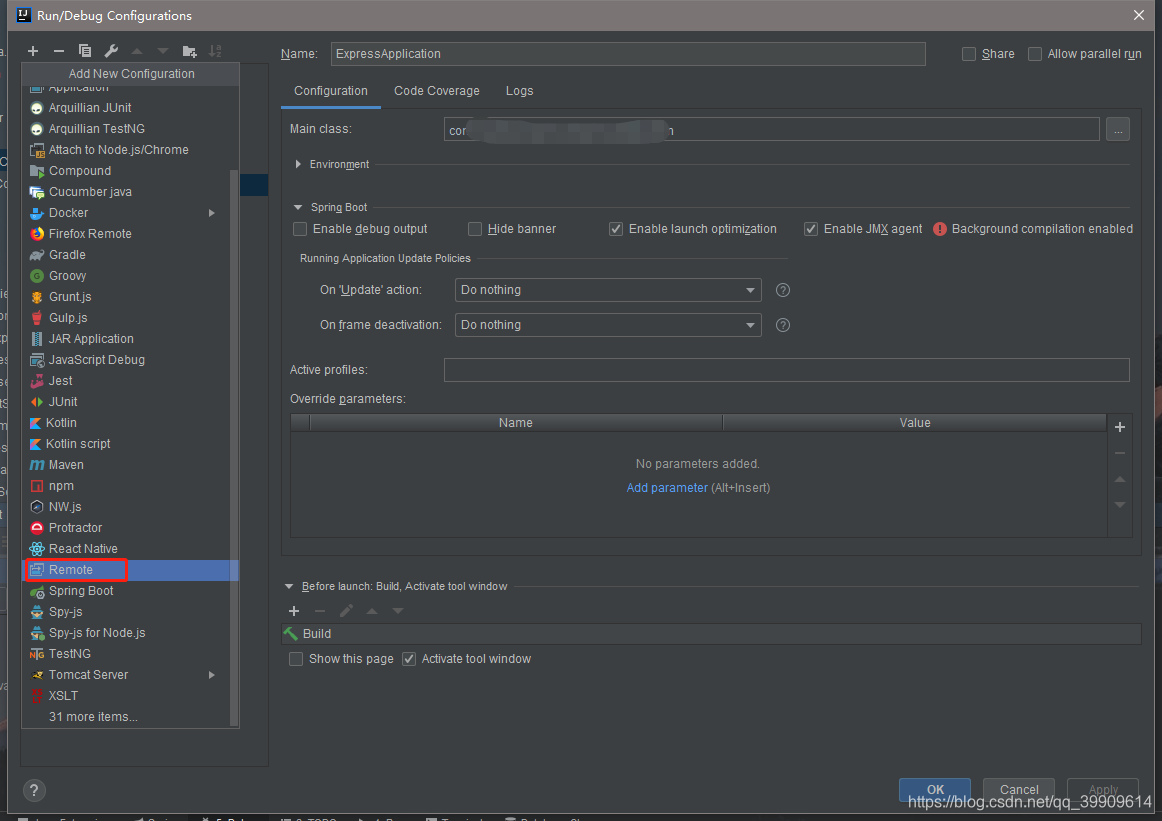The height and width of the screenshot is (821, 1162).
Task: Click the Add parameter link
Action: [667, 487]
